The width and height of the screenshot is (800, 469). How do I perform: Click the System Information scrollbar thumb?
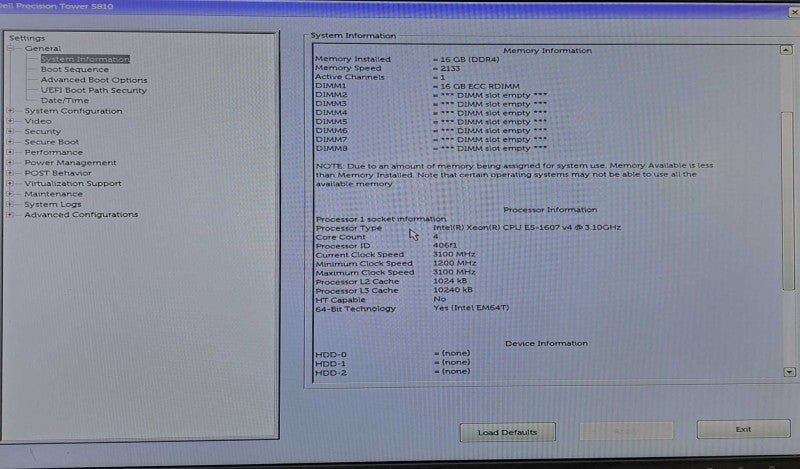coord(788,202)
